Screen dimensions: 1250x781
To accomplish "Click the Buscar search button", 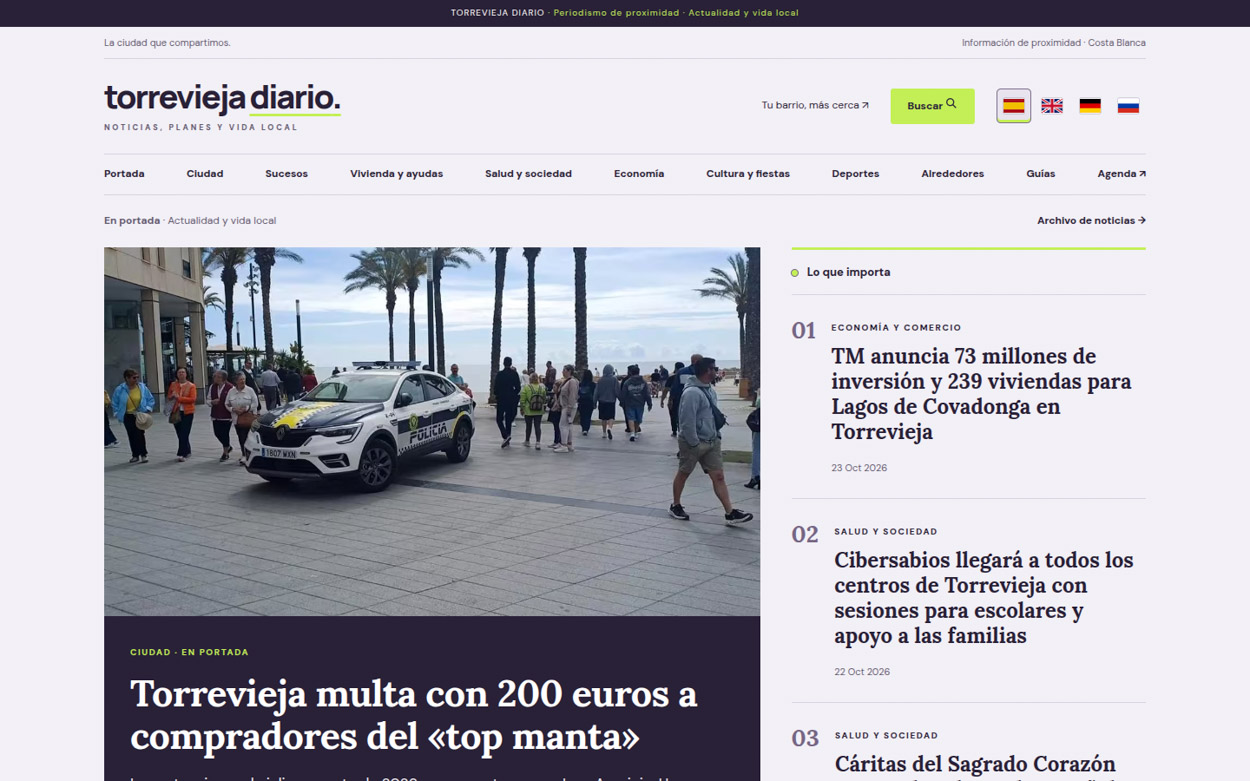I will tap(932, 106).
